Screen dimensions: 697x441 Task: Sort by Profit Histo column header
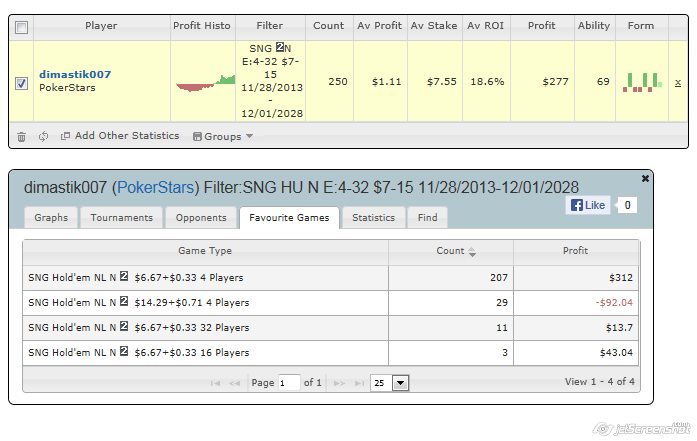tap(202, 26)
